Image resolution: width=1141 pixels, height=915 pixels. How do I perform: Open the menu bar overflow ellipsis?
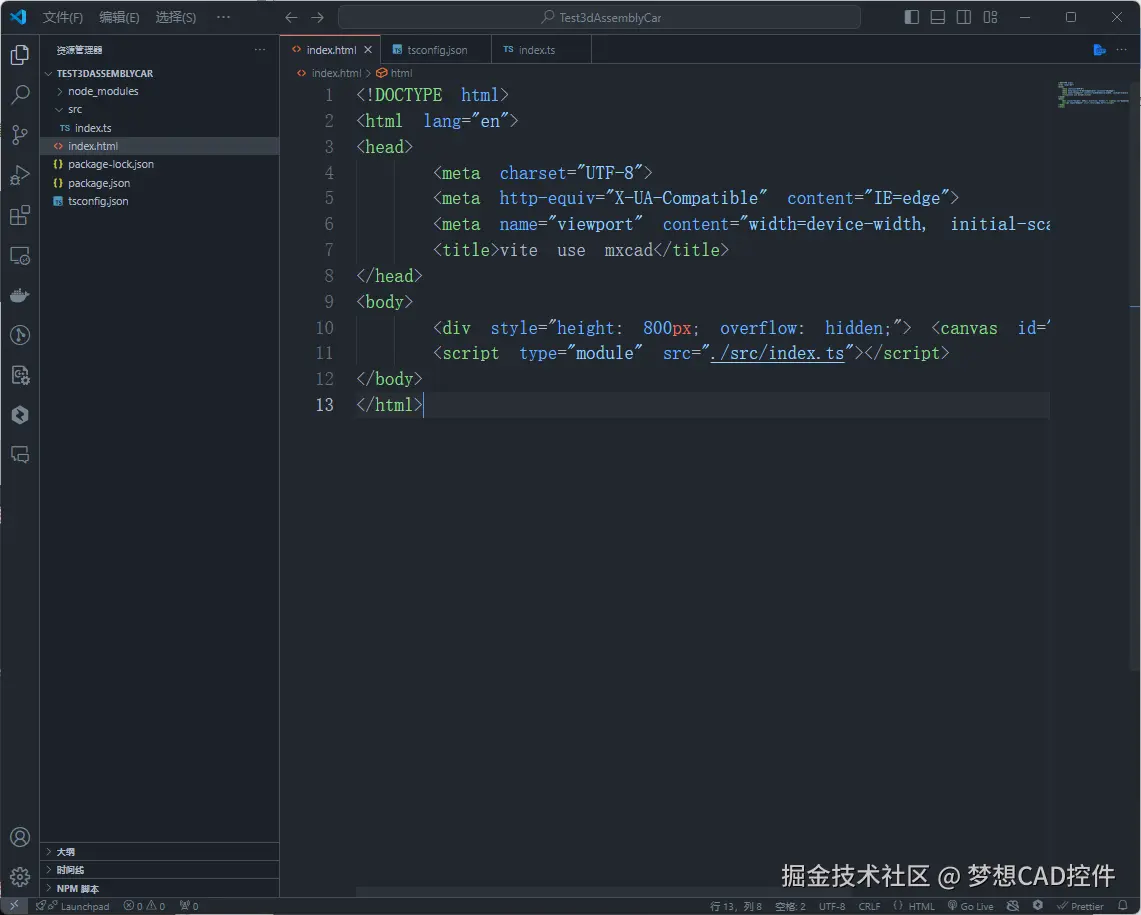(x=223, y=17)
